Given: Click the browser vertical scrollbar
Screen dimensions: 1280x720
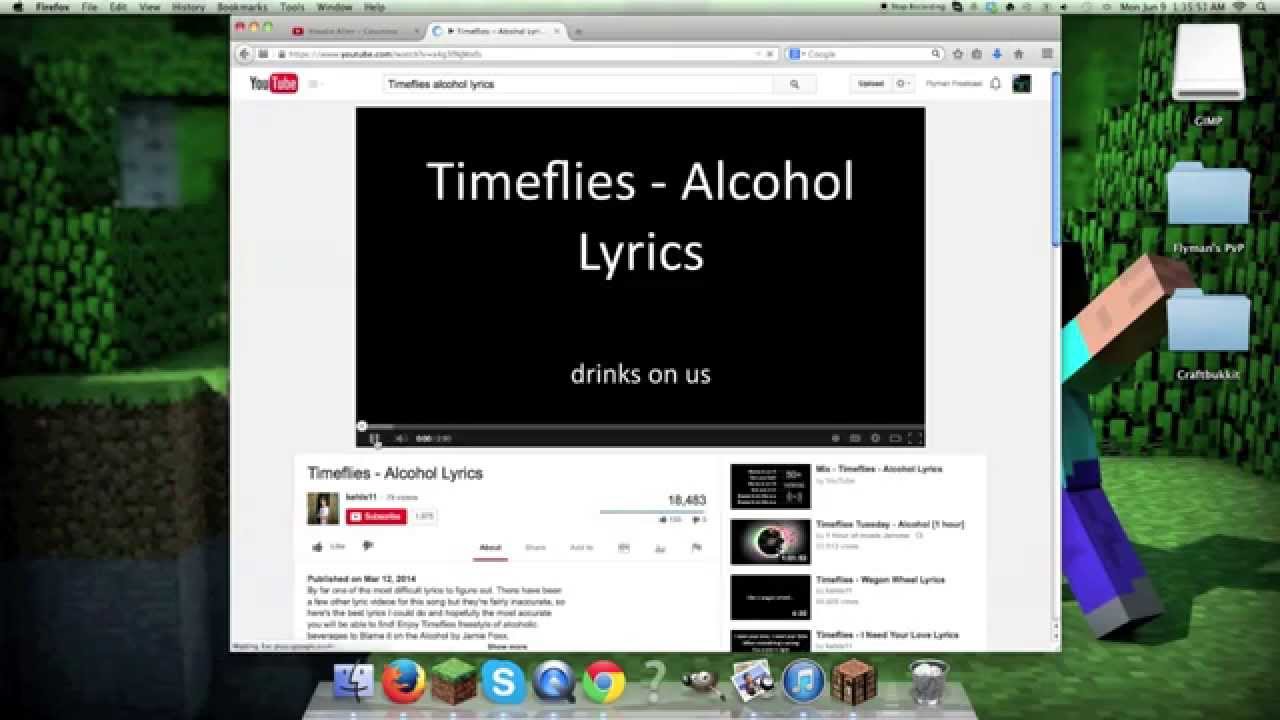Looking at the screenshot, I should 1055,160.
